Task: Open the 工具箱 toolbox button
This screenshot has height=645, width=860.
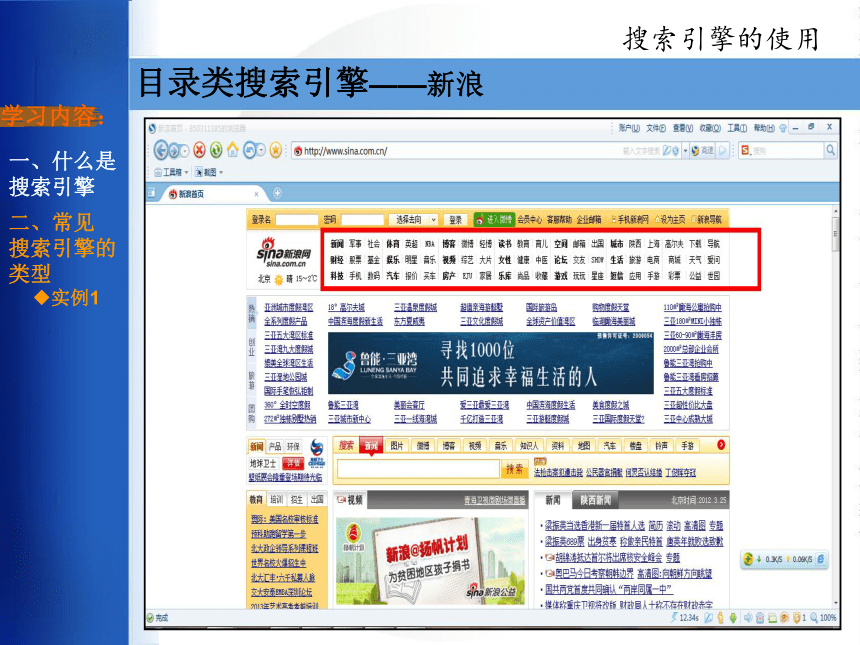Action: 168,172
